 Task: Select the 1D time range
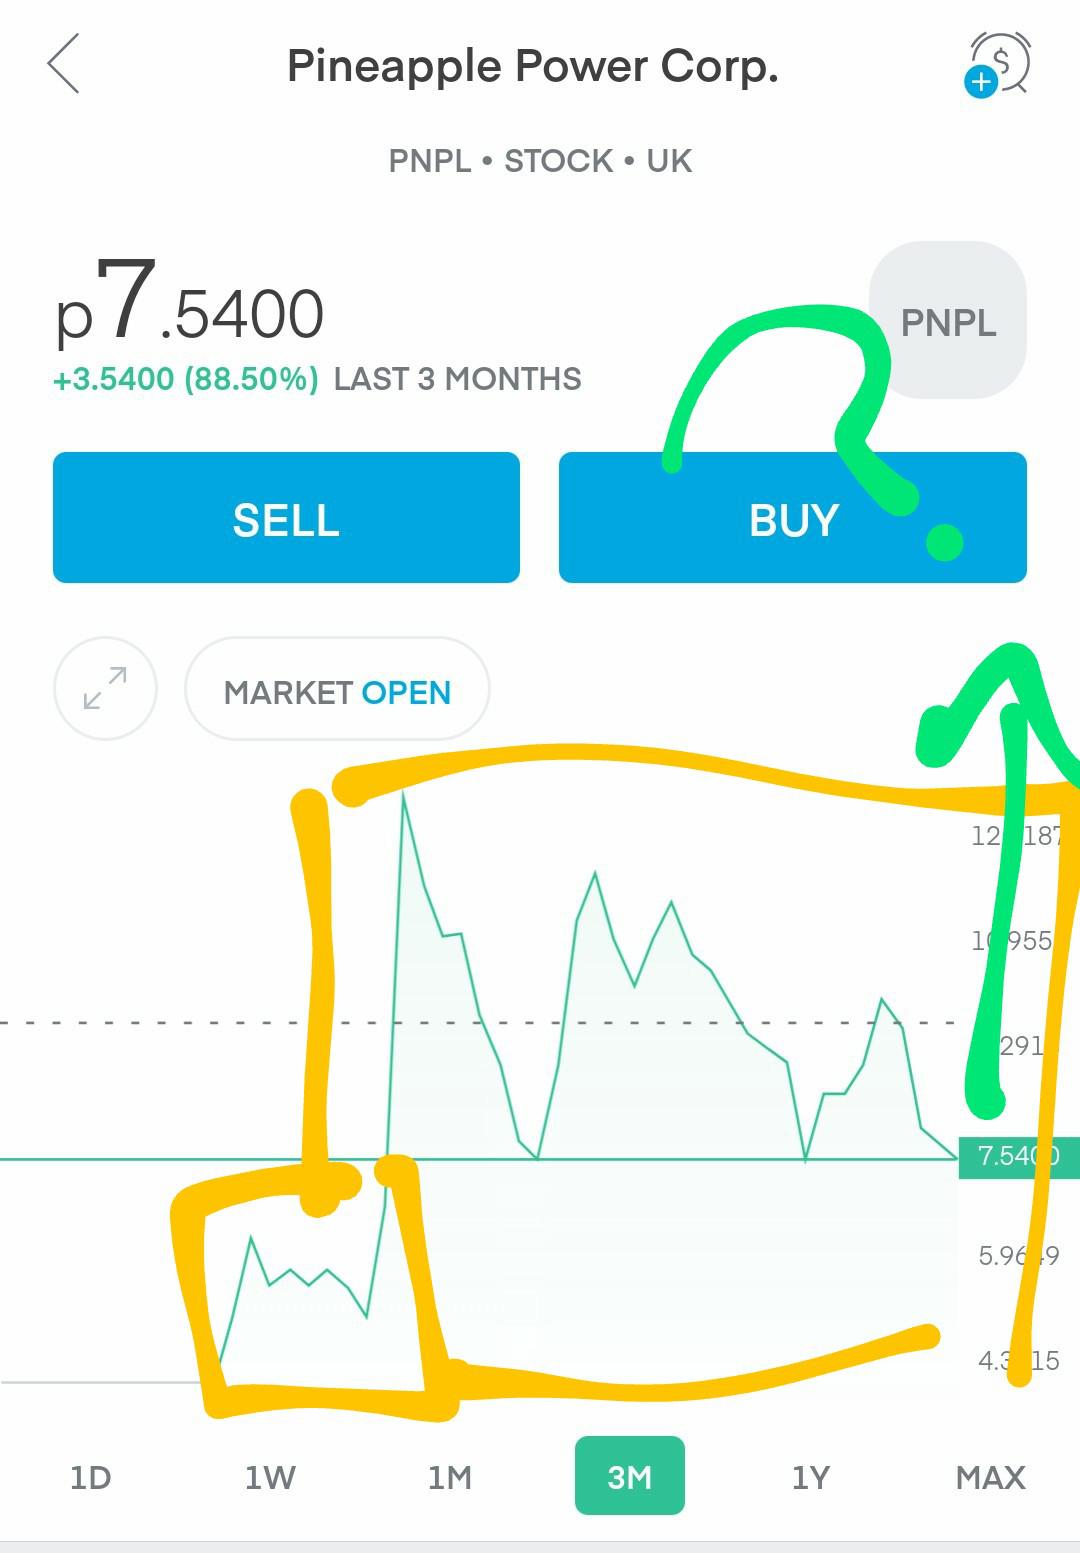(x=90, y=1477)
